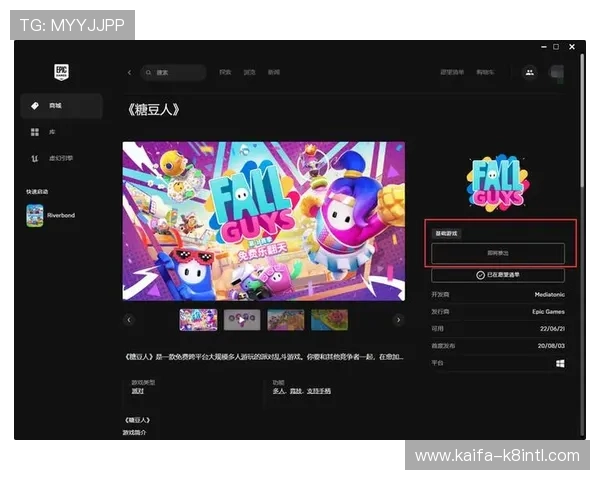
Task: Click the initial release date 20/08/03
Action: [551, 346]
